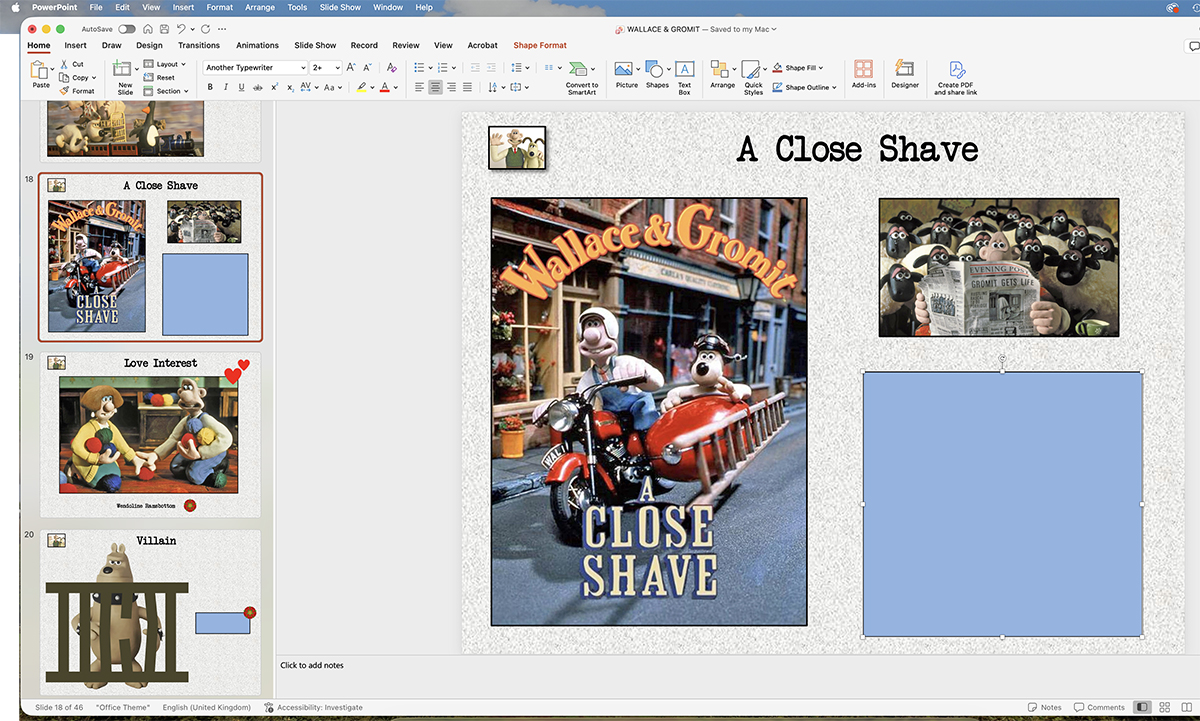1200x721 pixels.
Task: Click Accessibility: Investigate in status bar
Action: click(x=313, y=707)
